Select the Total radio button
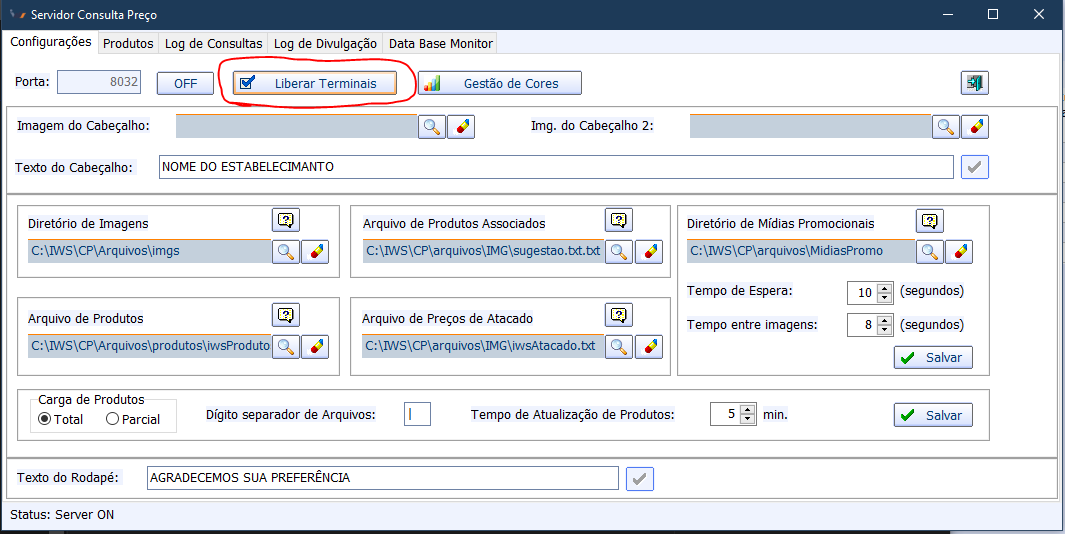Viewport: 1065px width, 534px height. (45, 419)
